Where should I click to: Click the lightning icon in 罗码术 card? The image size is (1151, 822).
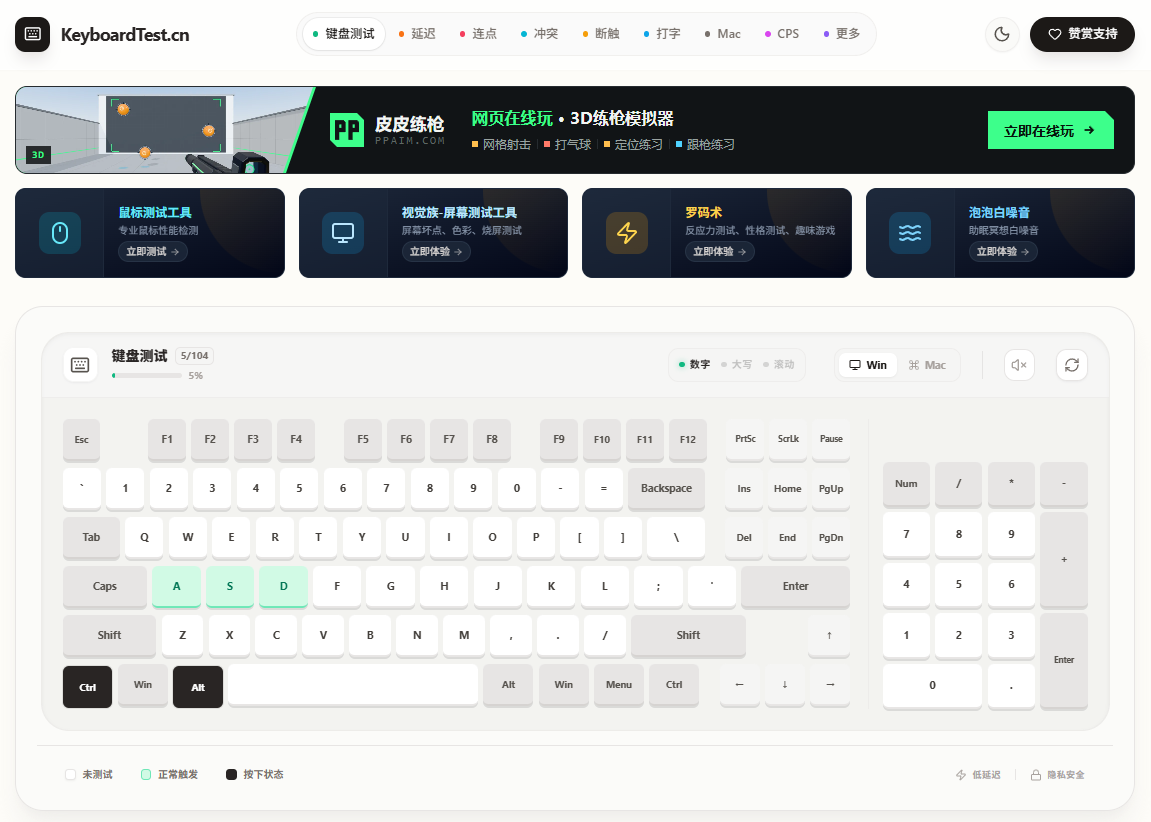tap(627, 233)
